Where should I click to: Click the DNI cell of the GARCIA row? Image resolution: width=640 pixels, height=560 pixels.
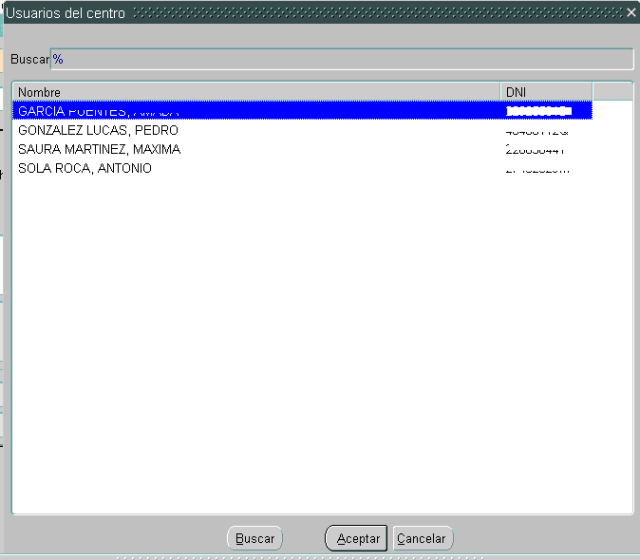point(539,111)
